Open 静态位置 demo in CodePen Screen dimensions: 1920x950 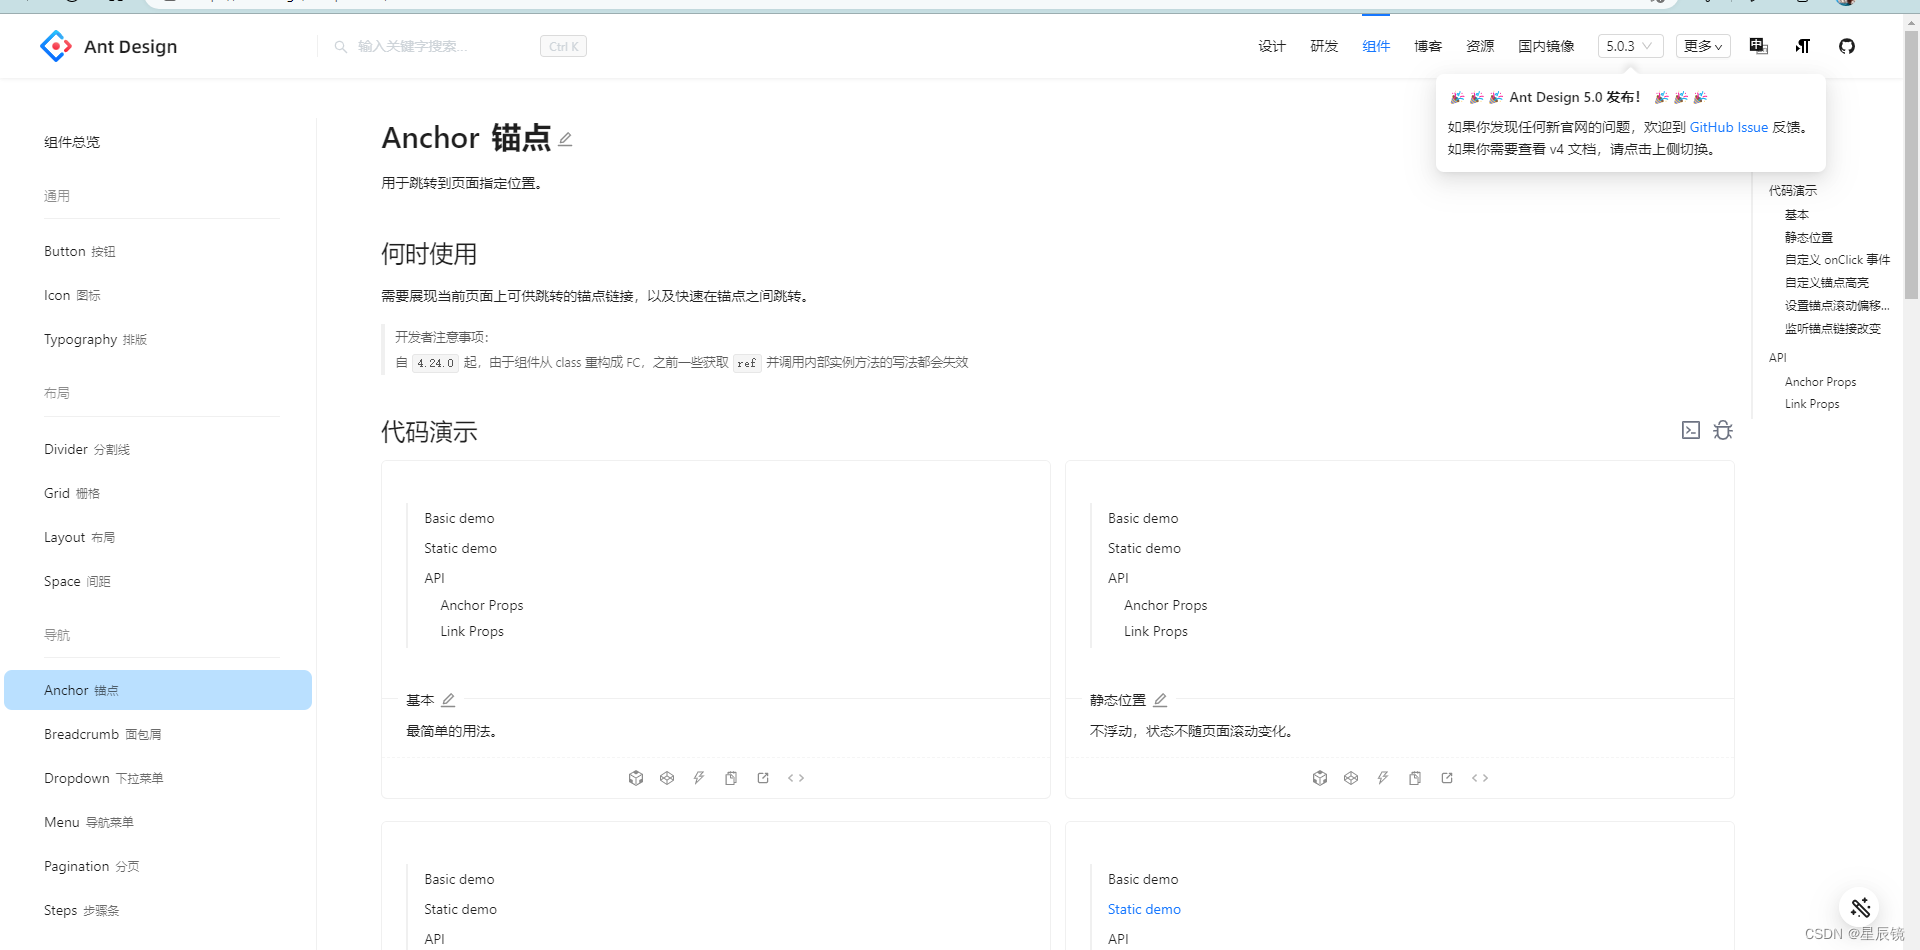[x=1351, y=778]
